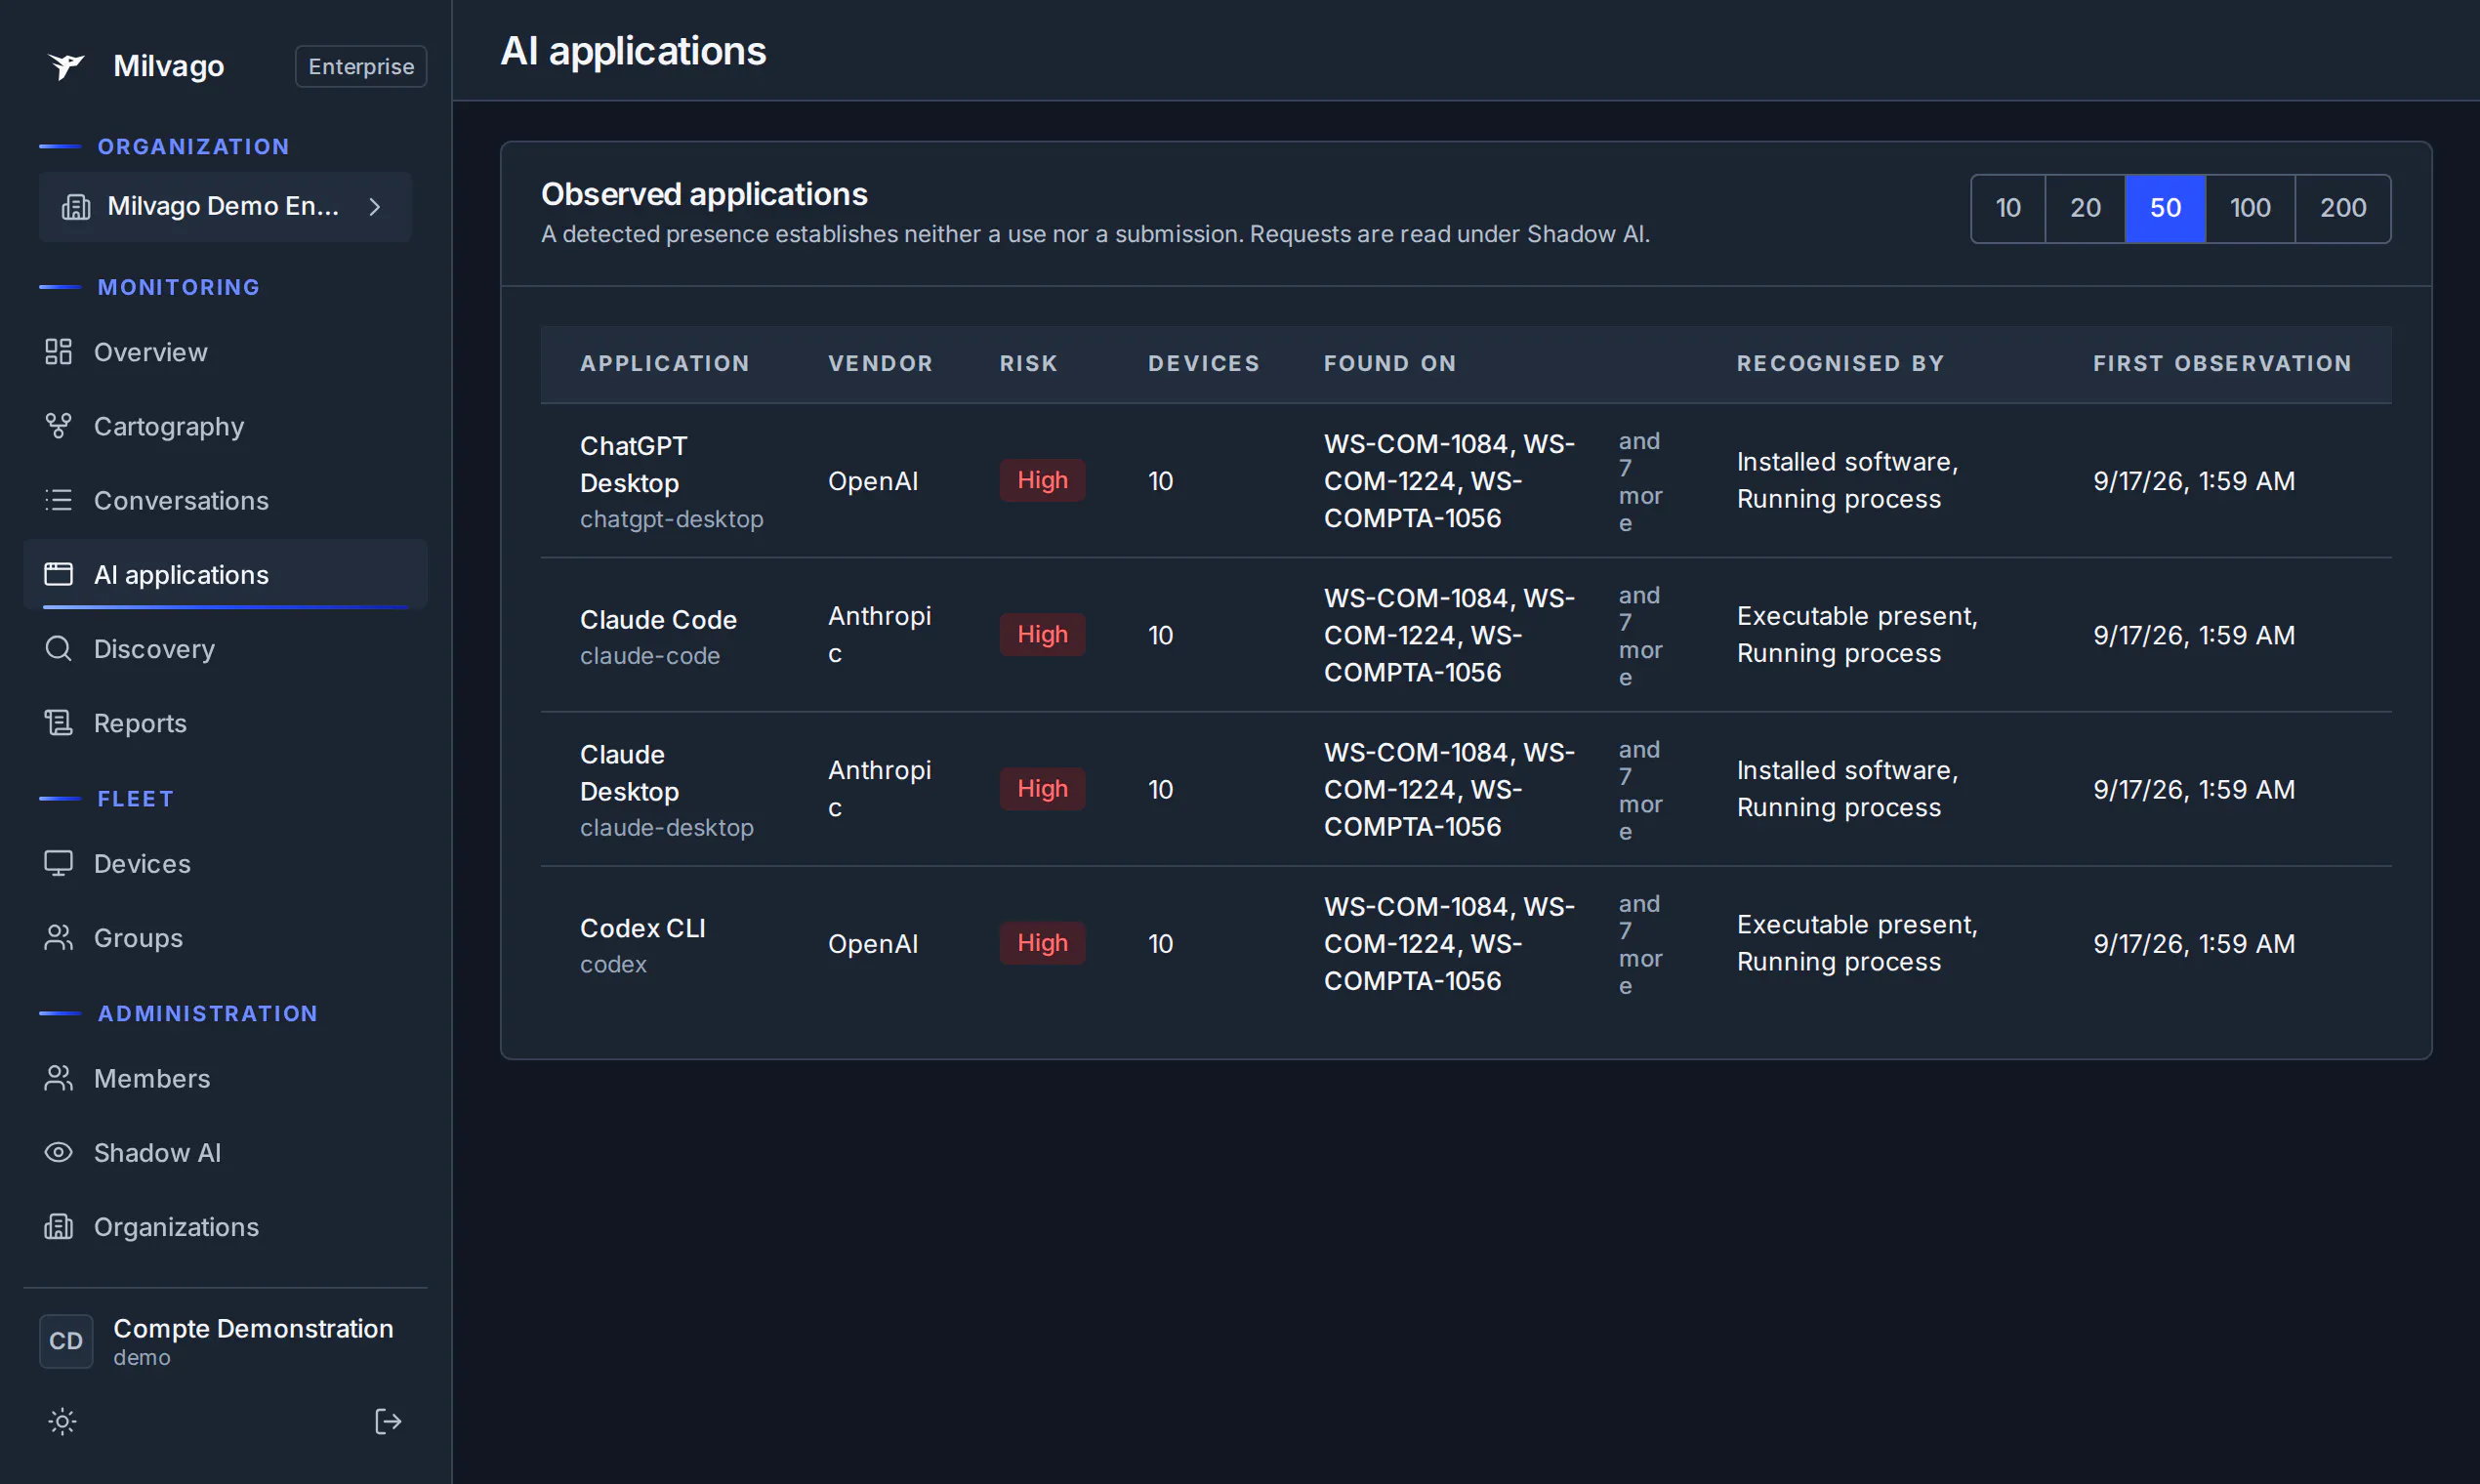2480x1484 pixels.
Task: Click the Found On column header
Action: 1390,363
